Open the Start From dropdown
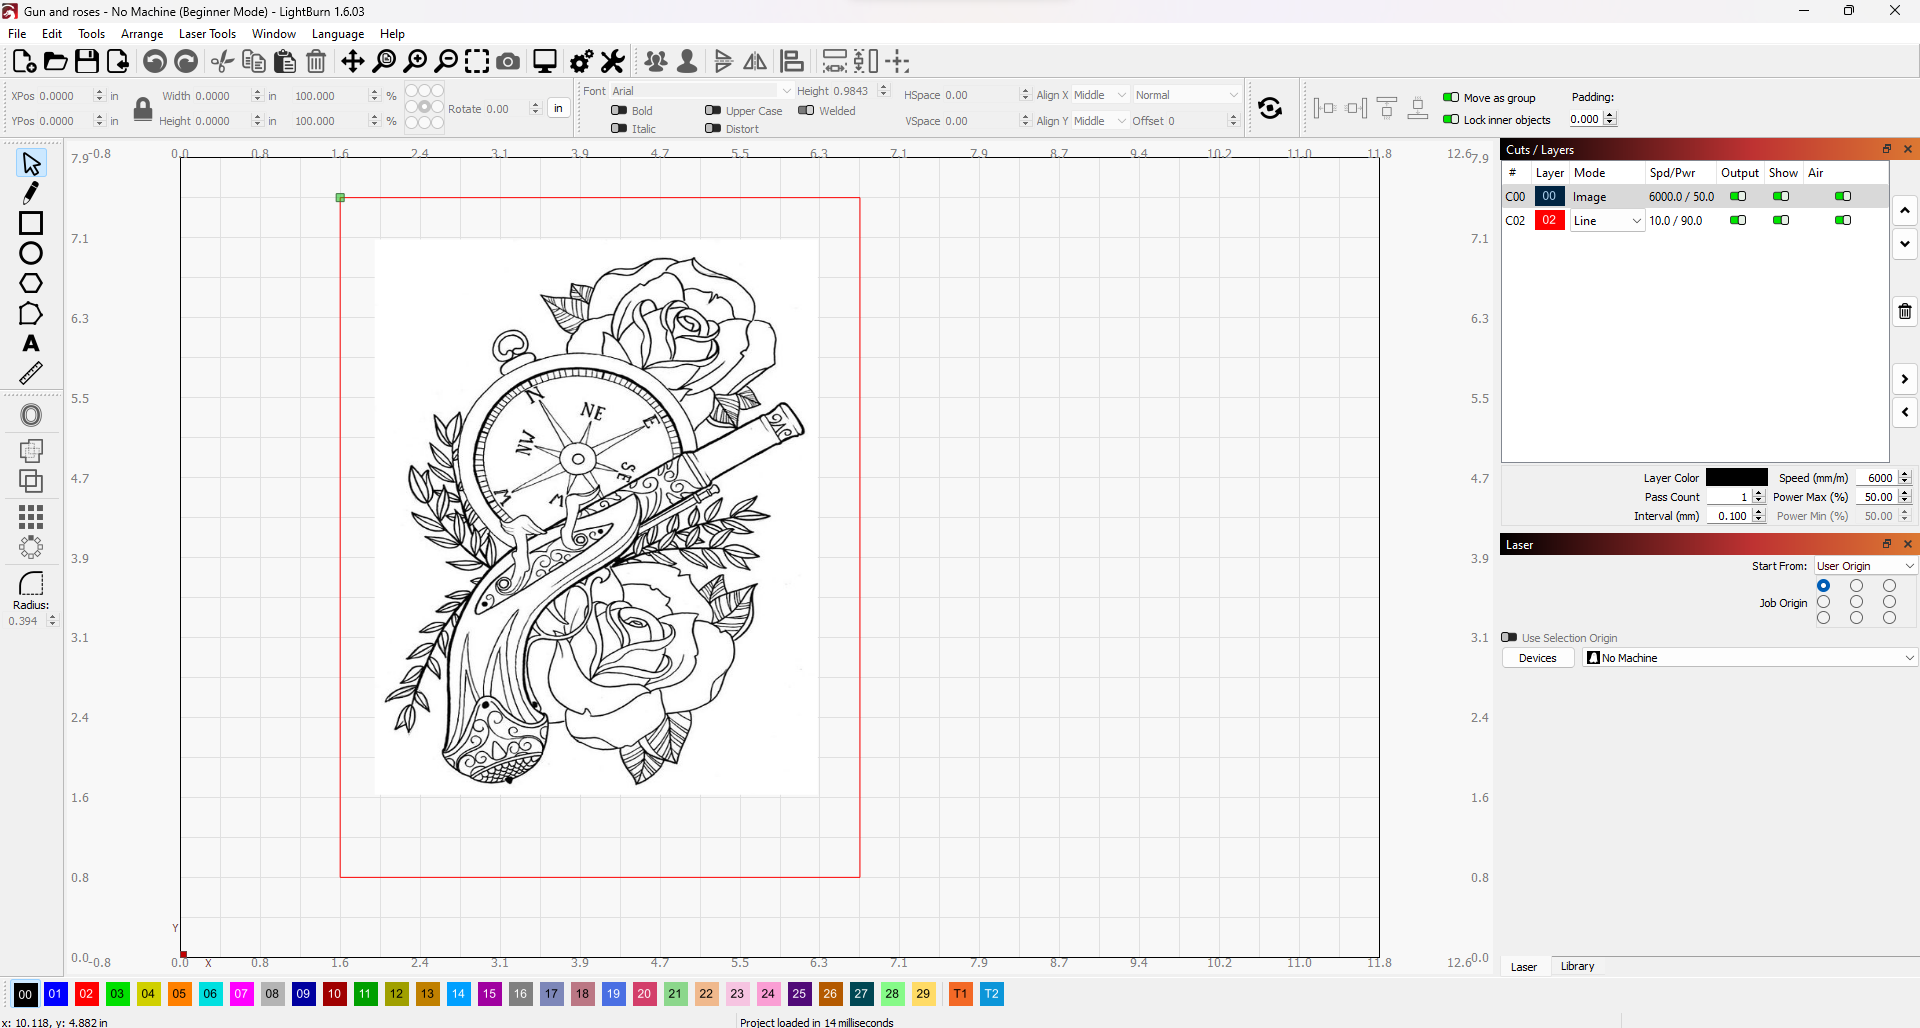 pos(1865,566)
